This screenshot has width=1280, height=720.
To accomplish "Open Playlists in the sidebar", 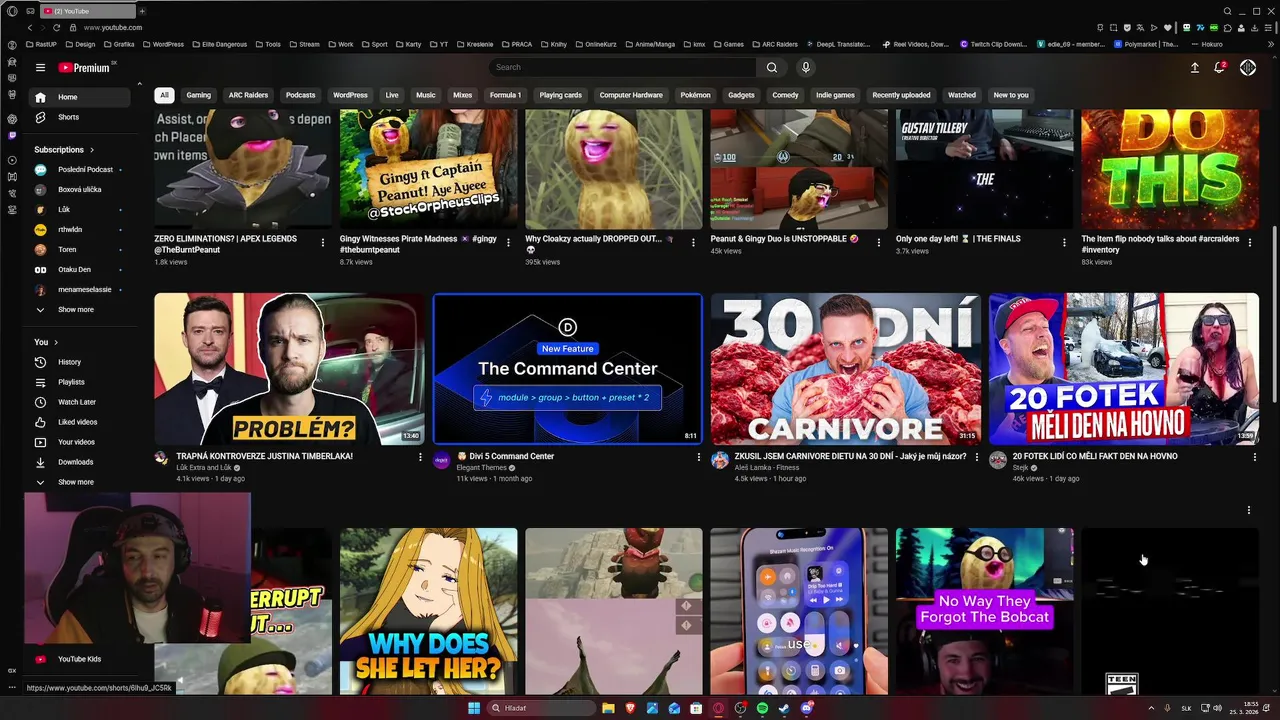I will [x=79, y=382].
